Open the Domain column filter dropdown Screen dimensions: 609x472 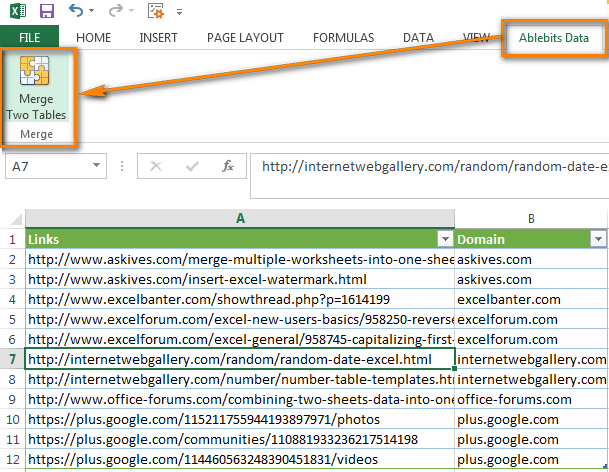coord(599,239)
